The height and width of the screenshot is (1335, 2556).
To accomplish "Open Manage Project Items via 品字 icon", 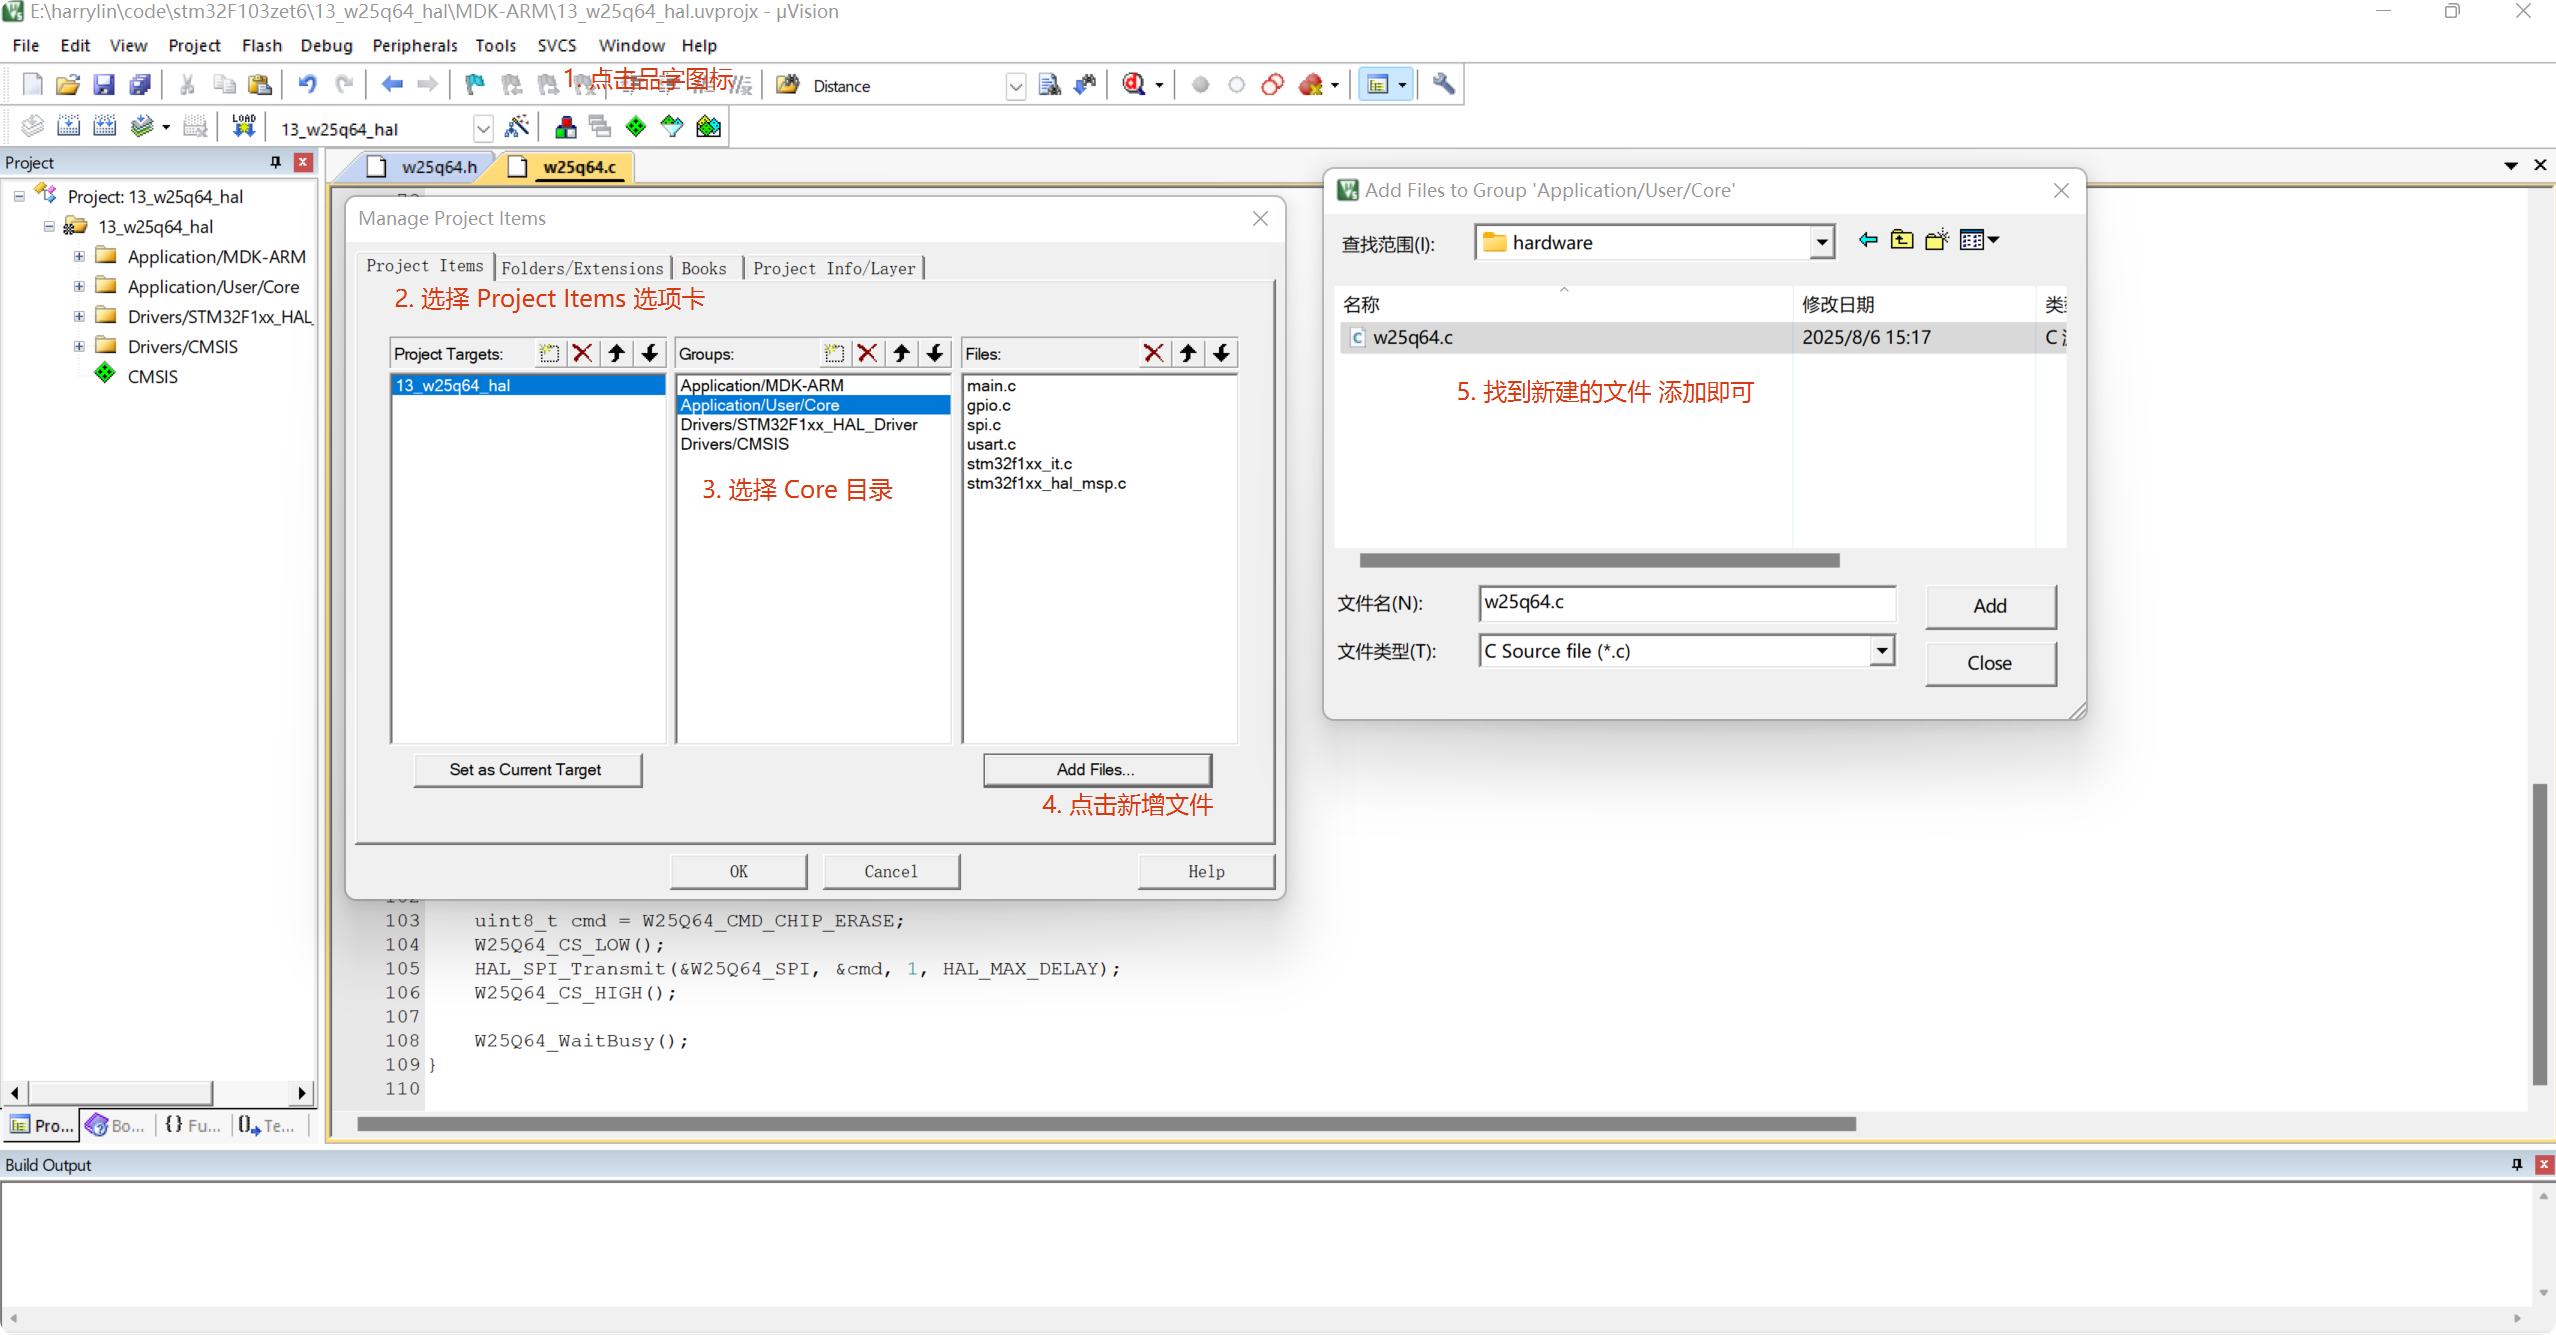I will (x=565, y=126).
